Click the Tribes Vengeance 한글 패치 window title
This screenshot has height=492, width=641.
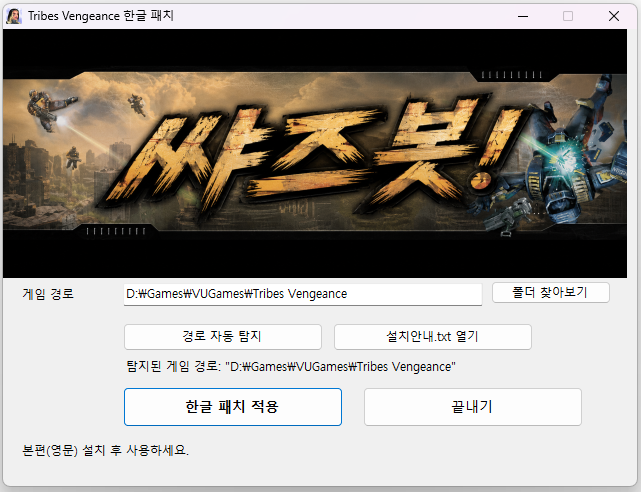pyautogui.click(x=101, y=16)
